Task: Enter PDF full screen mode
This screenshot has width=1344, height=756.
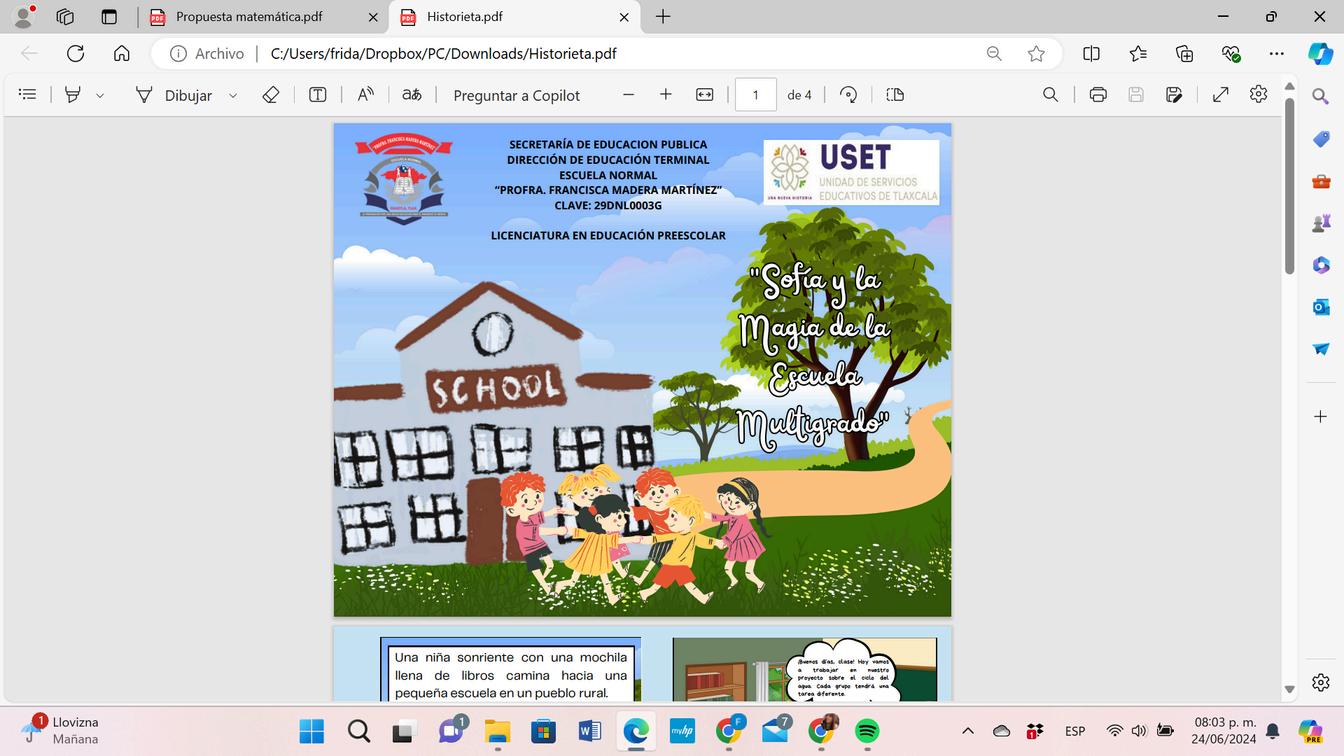Action: click(1221, 95)
